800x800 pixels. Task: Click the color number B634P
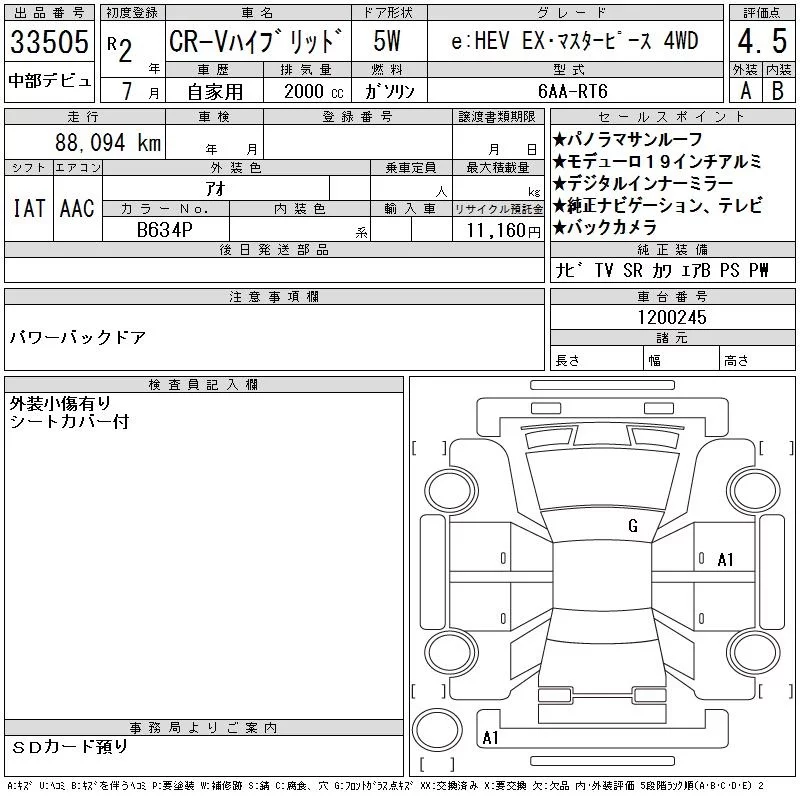165,230
